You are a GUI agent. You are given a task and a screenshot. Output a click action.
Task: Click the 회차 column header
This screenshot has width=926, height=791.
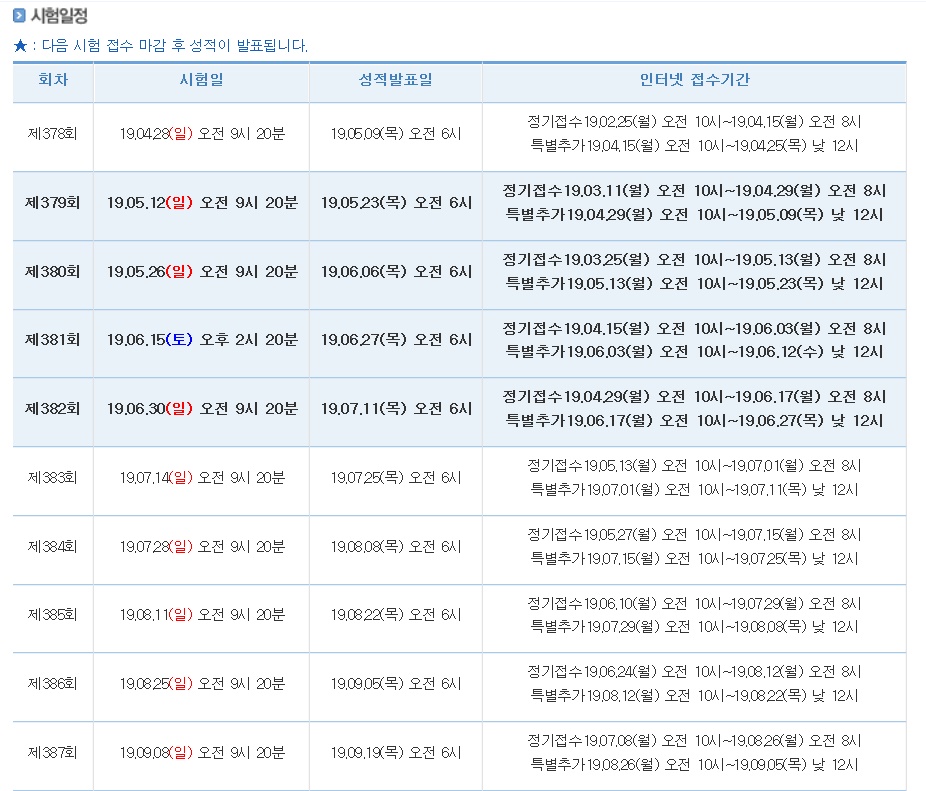53,80
